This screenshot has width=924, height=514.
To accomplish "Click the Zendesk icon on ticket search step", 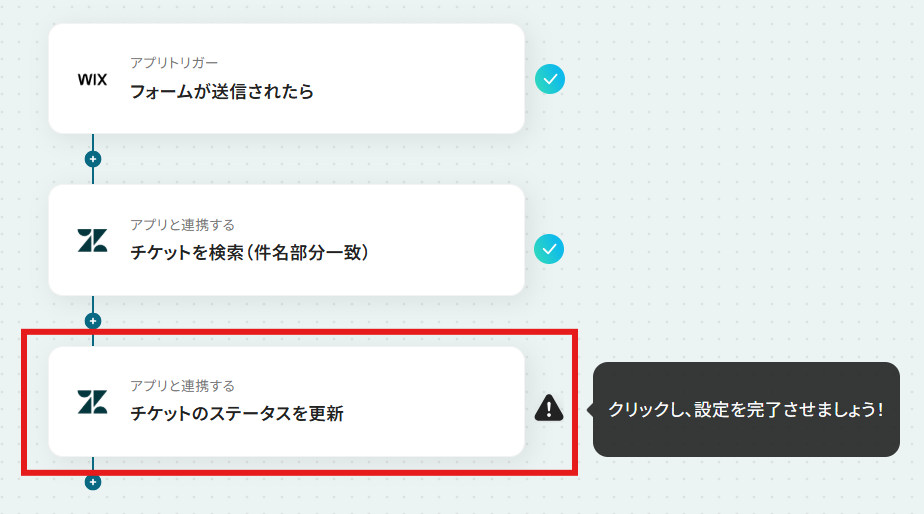I will [x=93, y=240].
